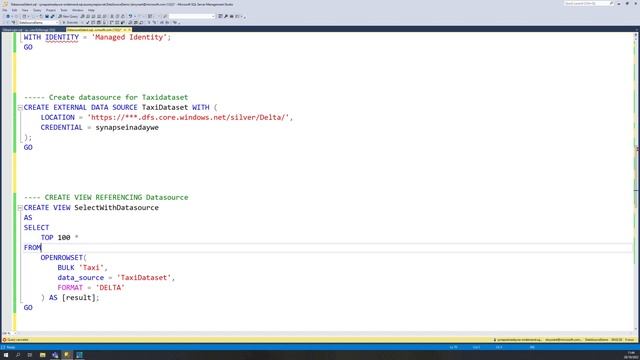Close the active query tab

coord(129,30)
